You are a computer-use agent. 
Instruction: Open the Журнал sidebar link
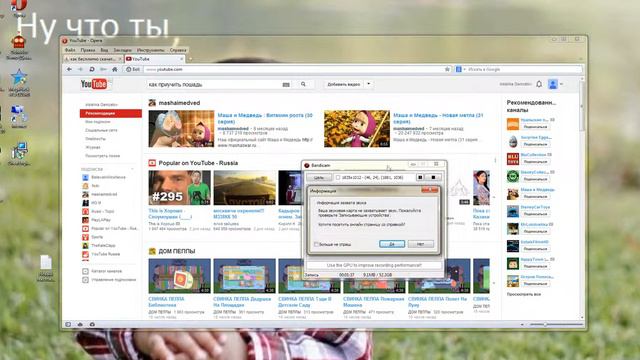point(93,147)
